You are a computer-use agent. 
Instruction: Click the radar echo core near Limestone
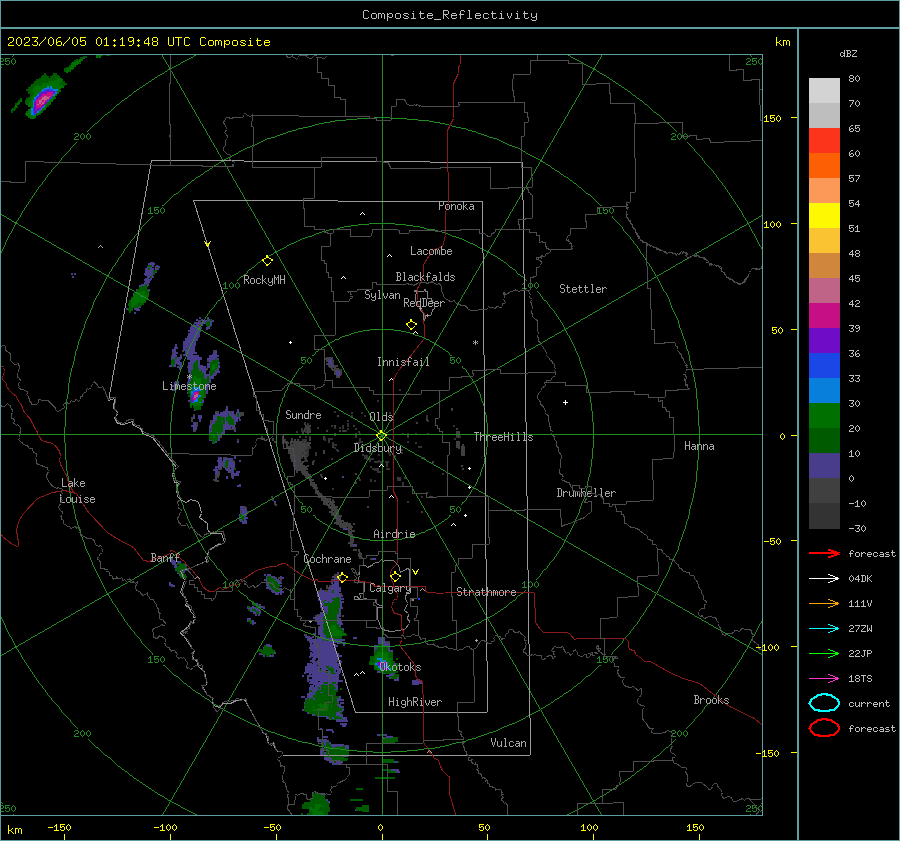click(195, 396)
